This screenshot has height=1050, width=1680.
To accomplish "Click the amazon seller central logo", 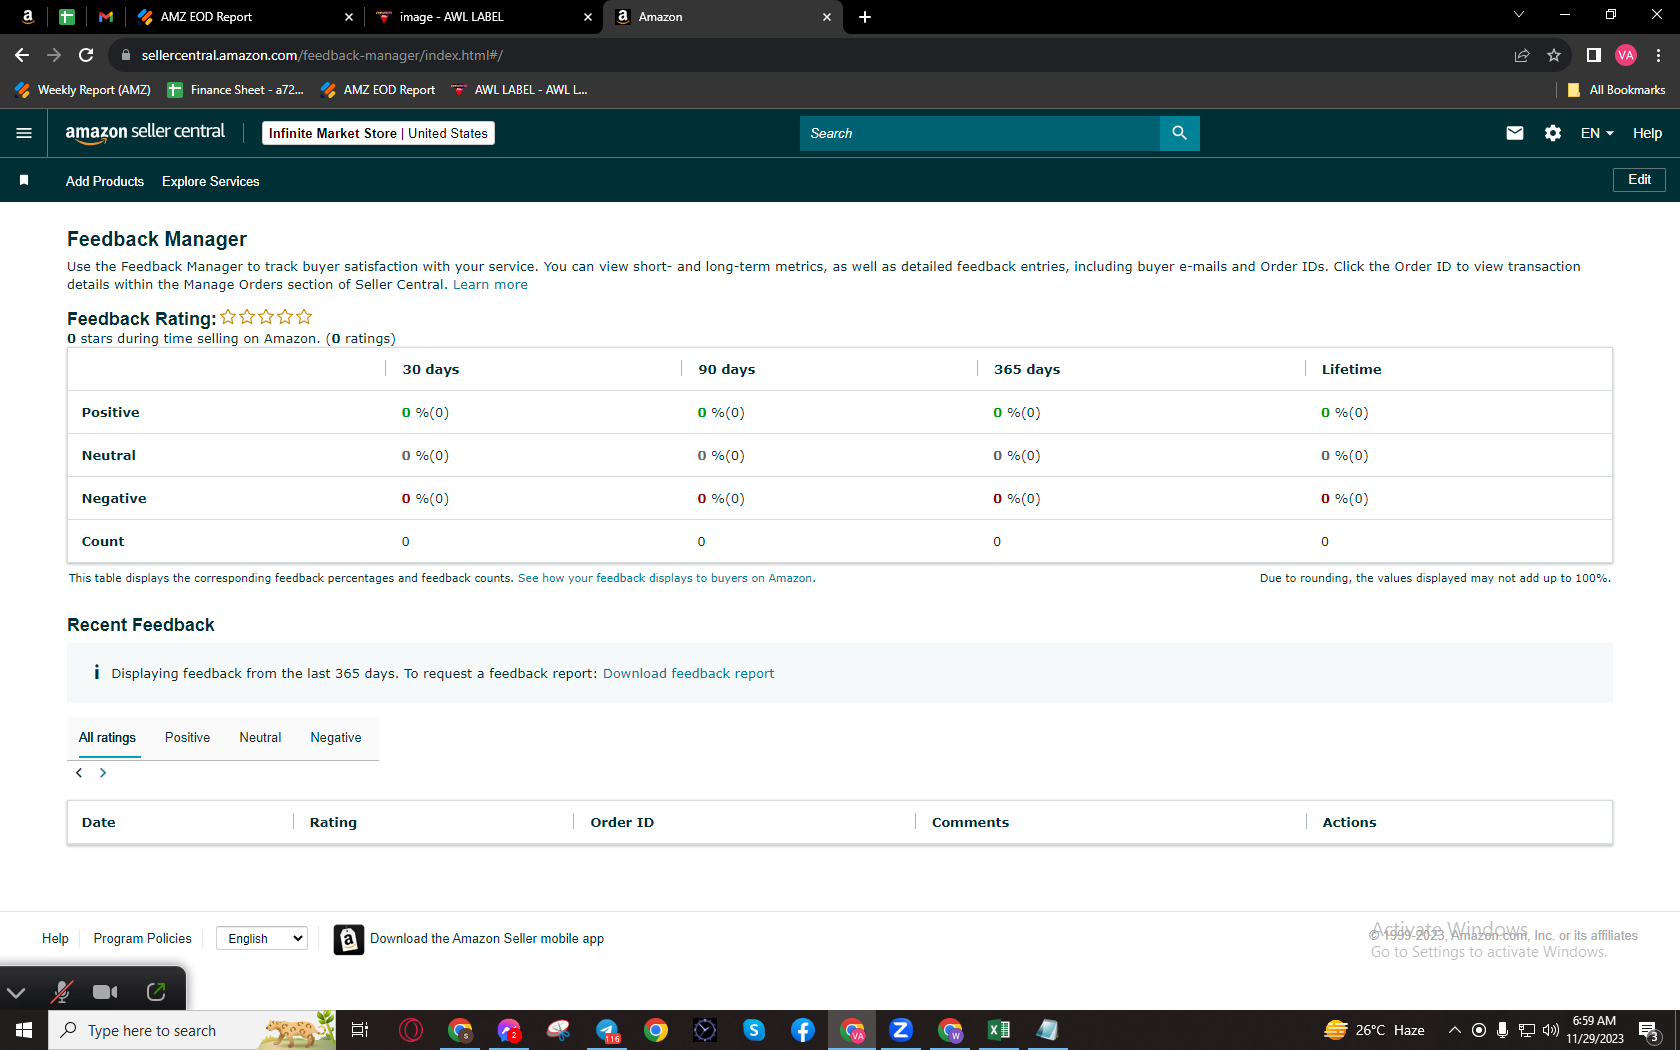I will click(145, 133).
